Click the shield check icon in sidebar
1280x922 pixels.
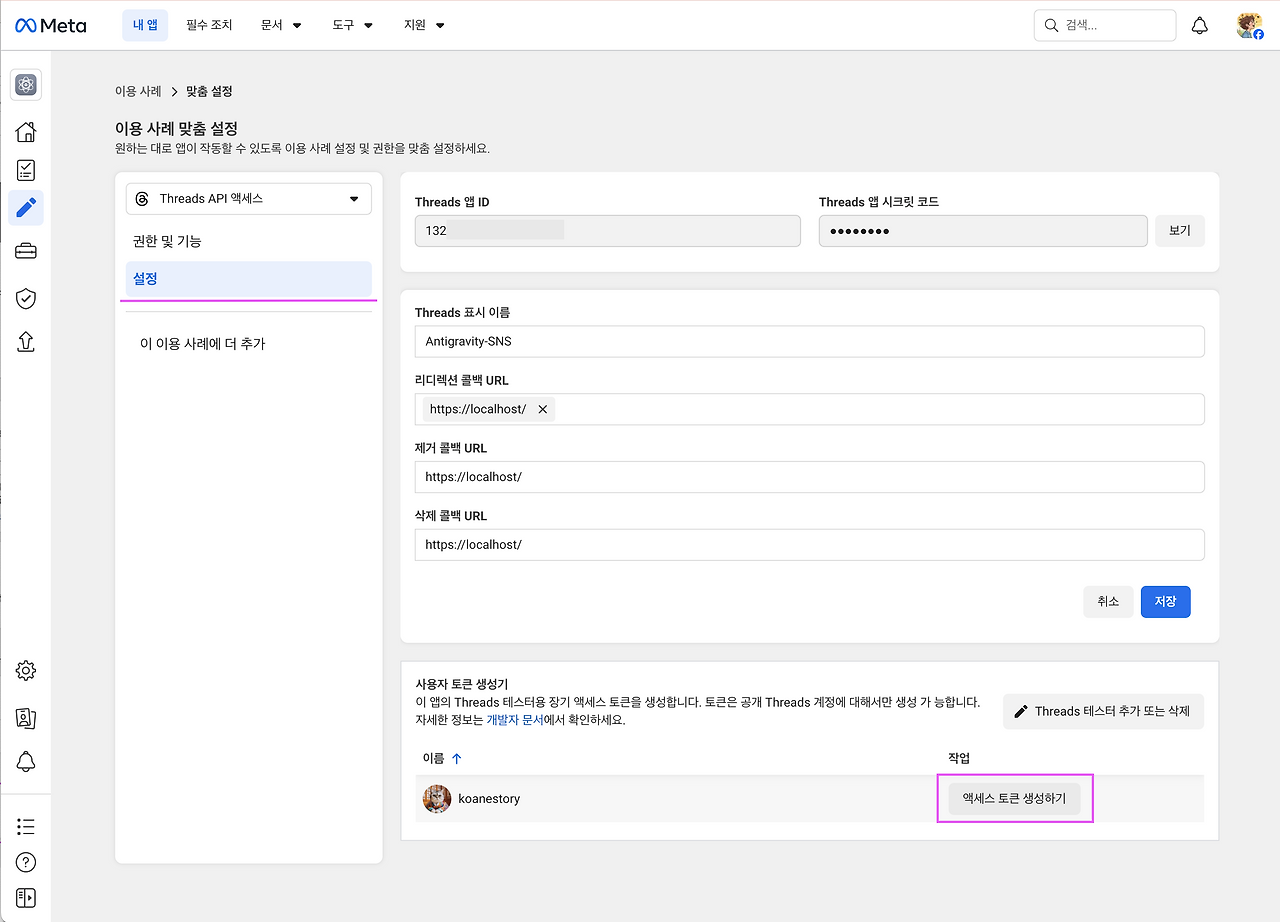coord(26,298)
